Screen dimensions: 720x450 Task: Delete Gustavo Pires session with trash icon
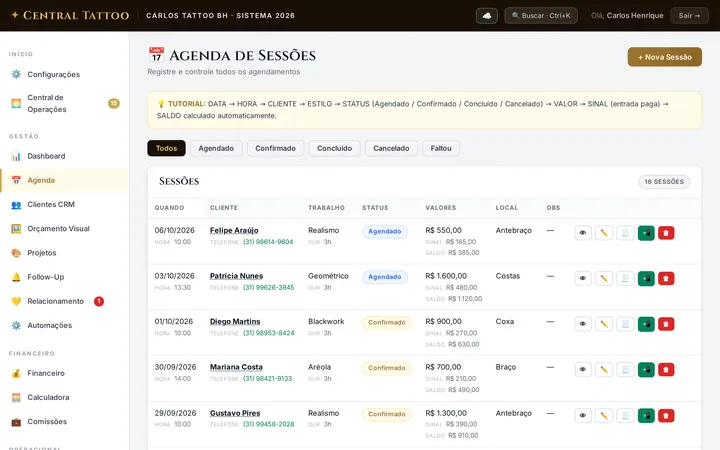click(x=666, y=416)
